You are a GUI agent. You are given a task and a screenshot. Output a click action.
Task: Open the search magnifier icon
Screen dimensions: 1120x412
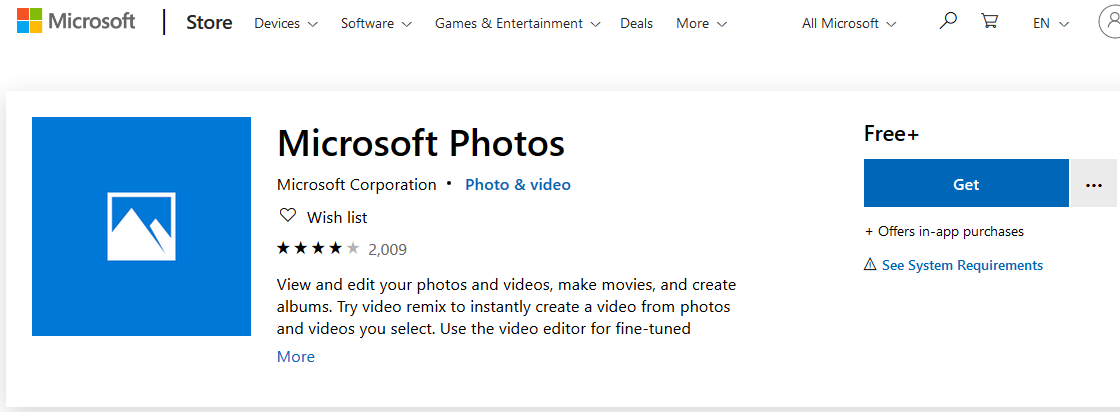coord(948,21)
